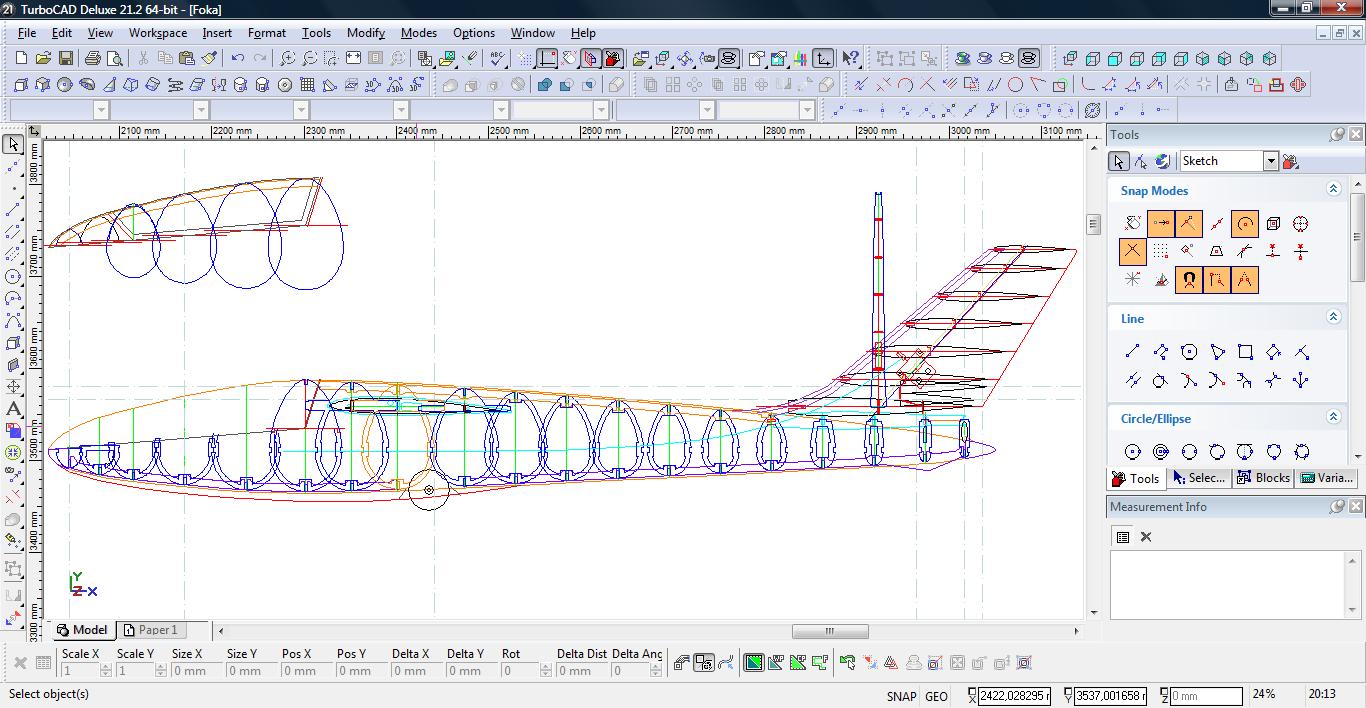Screen dimensions: 1366x708
Task: Toggle the magnet snap mode
Action: (x=1188, y=280)
